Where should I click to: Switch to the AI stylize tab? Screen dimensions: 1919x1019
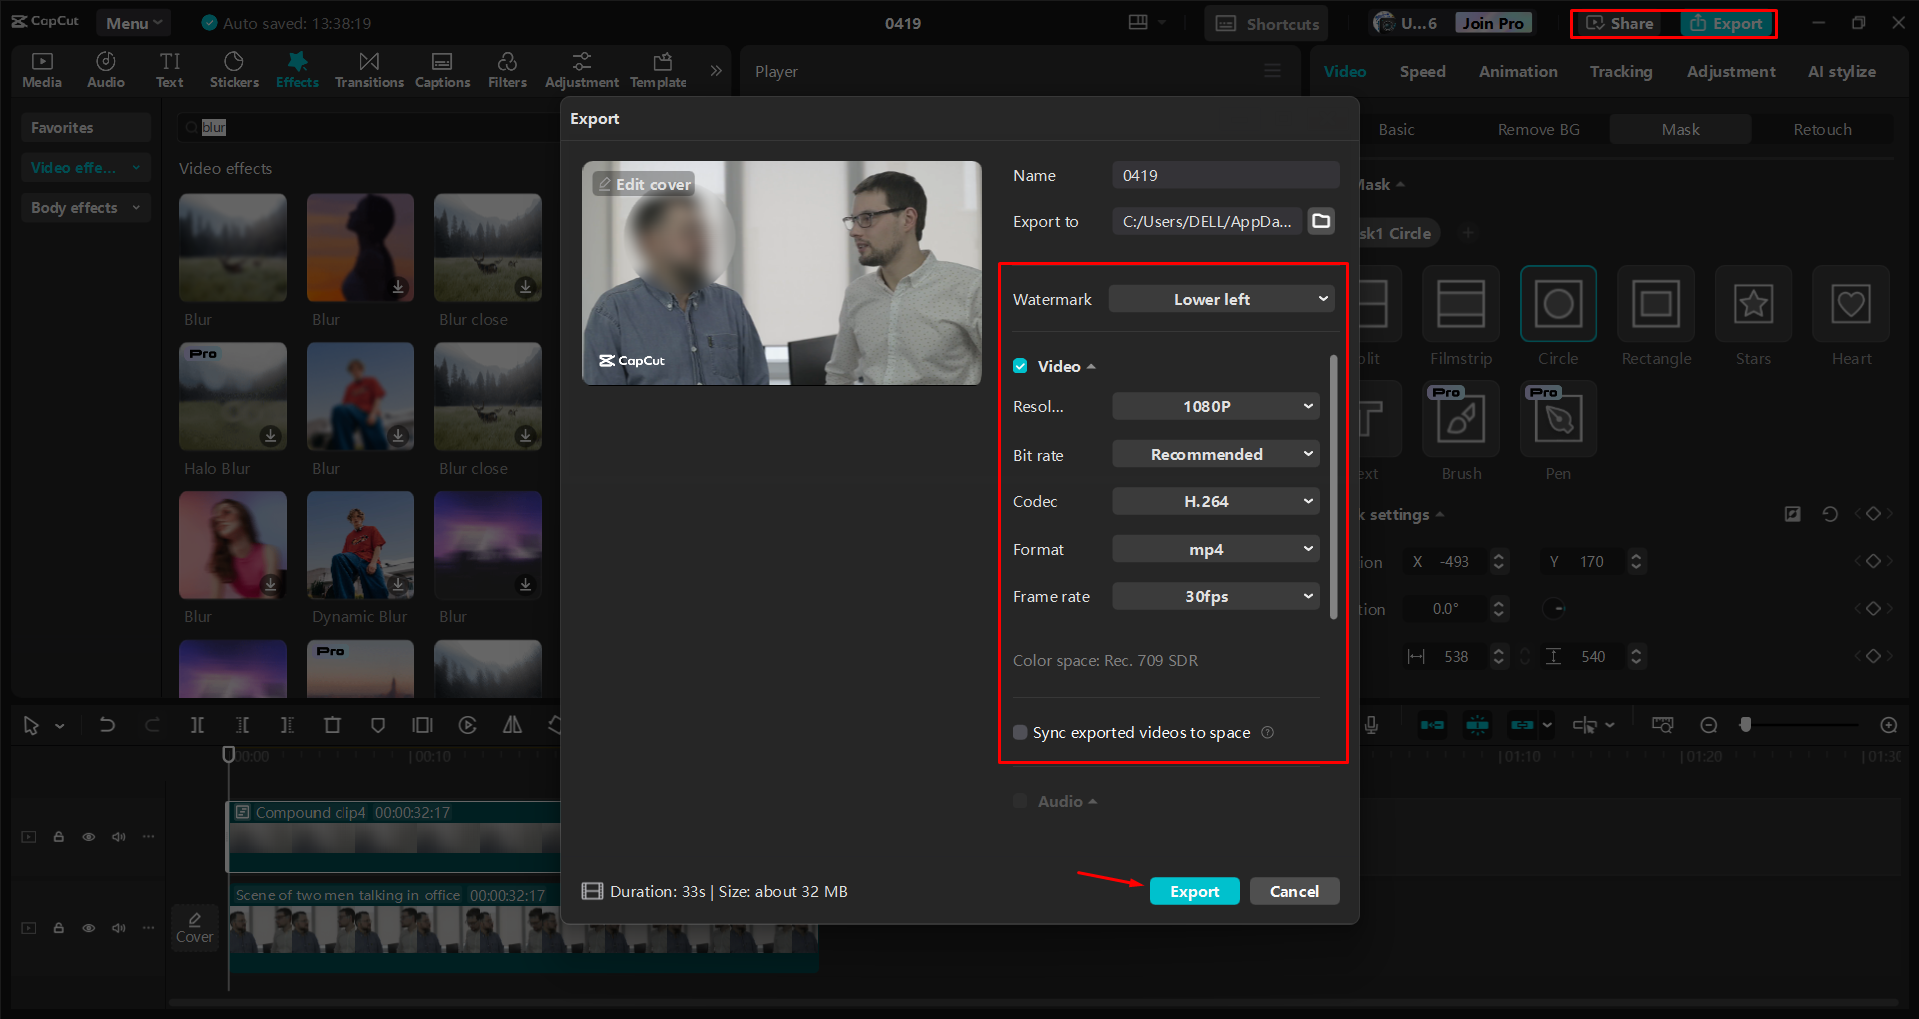(x=1841, y=72)
